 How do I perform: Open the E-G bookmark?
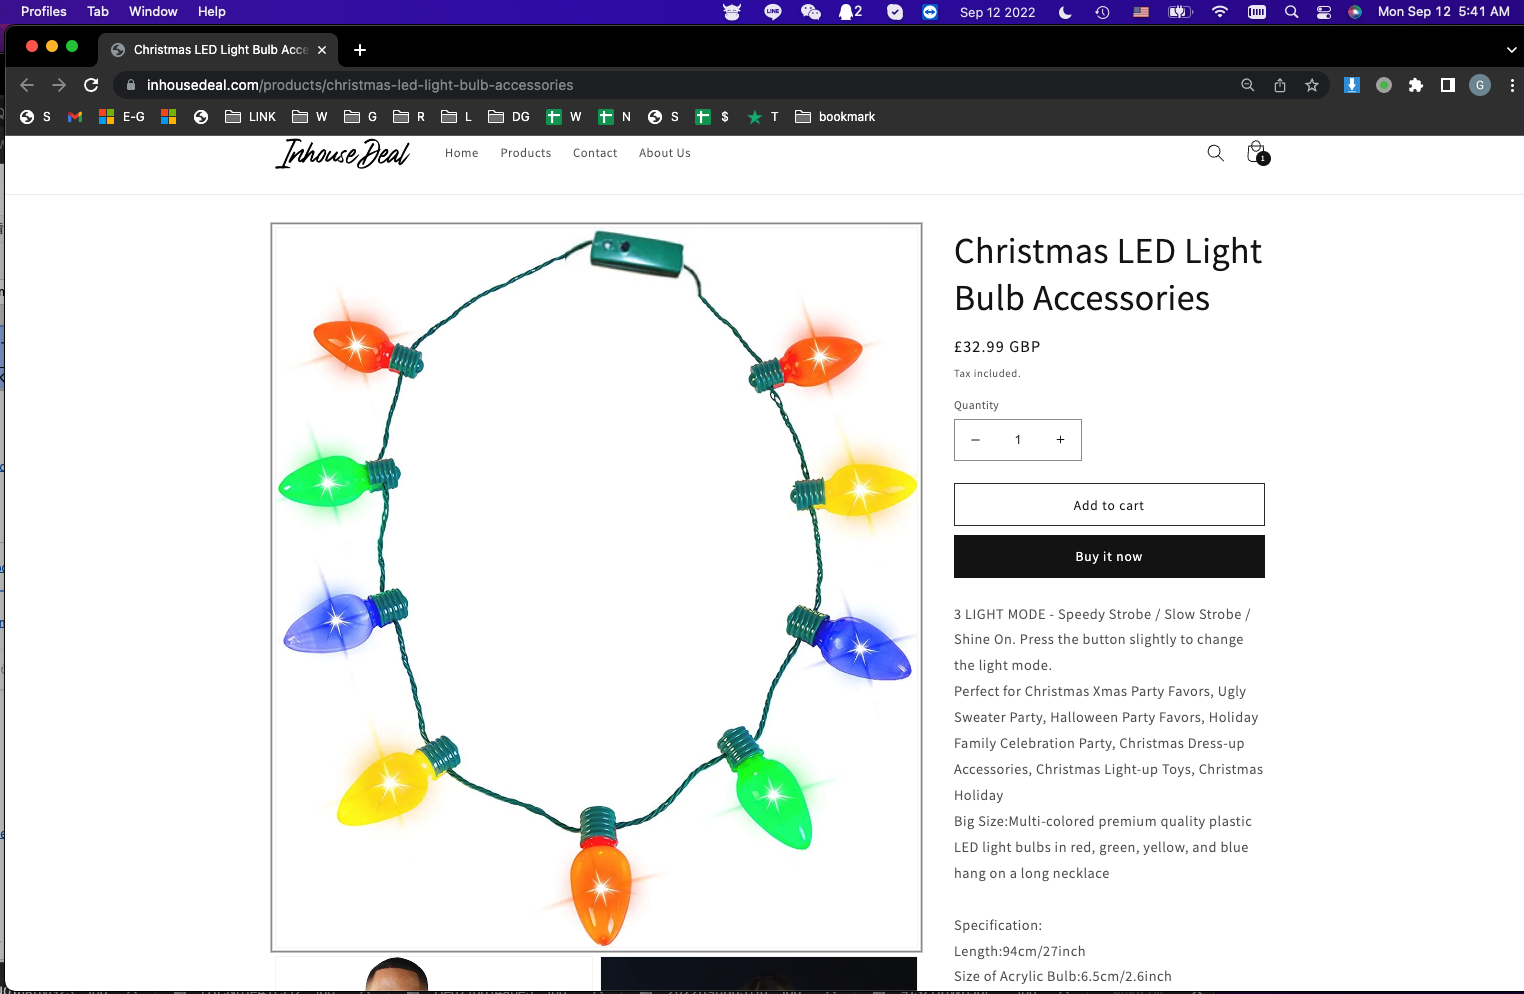tap(122, 117)
